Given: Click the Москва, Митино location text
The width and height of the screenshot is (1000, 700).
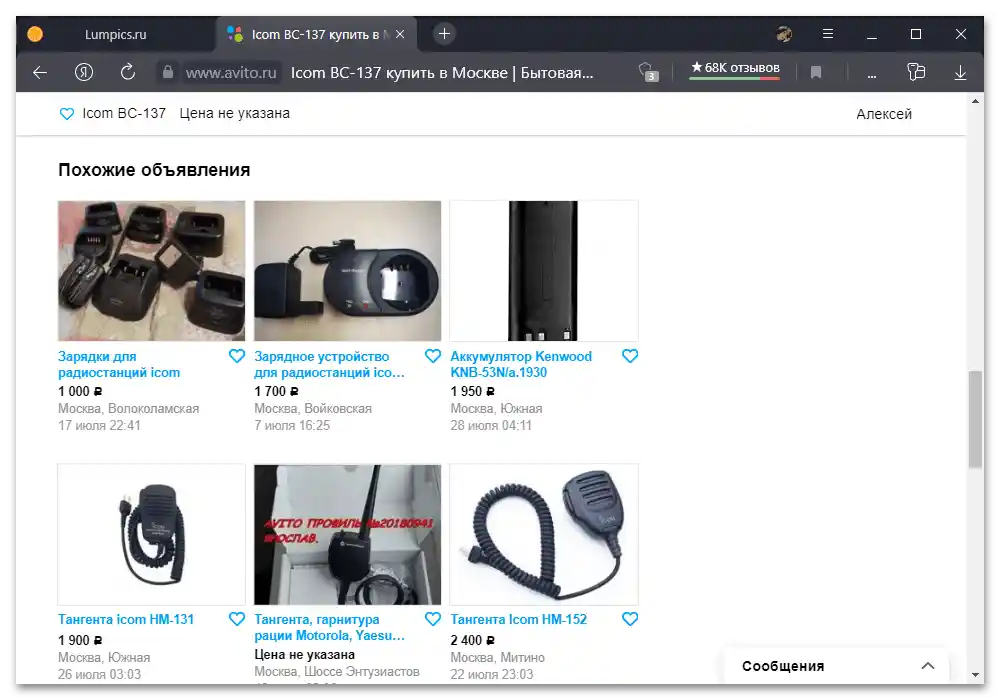Looking at the screenshot, I should click(497, 657).
